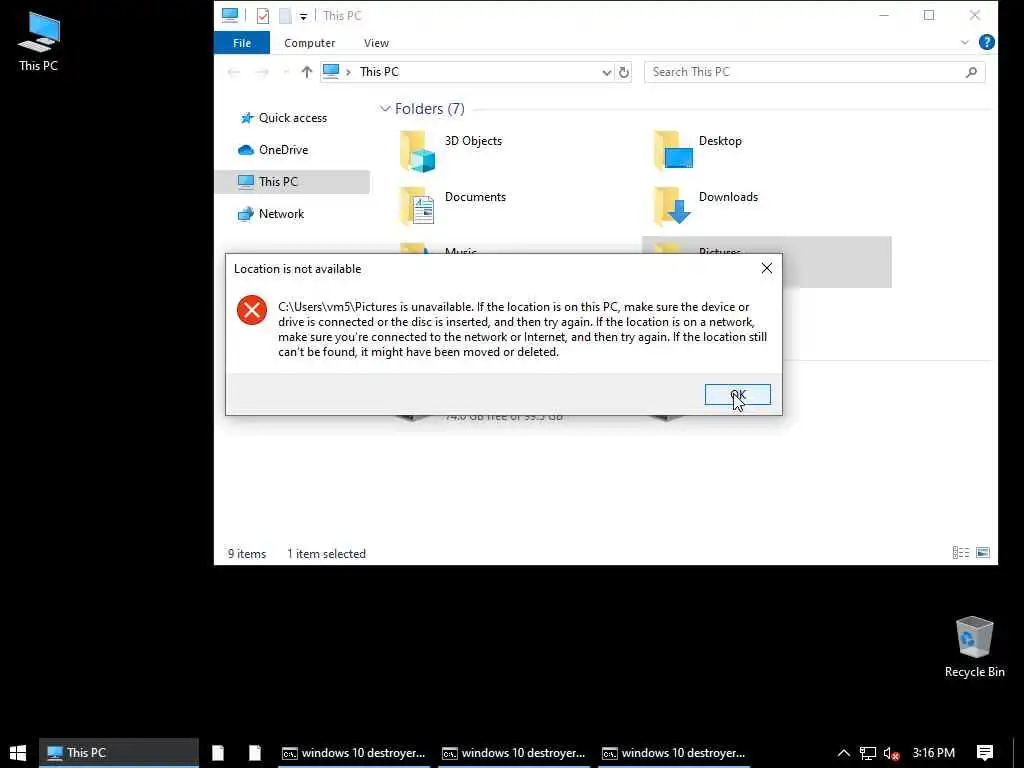Click the New folder quick access icon

pos(285,16)
